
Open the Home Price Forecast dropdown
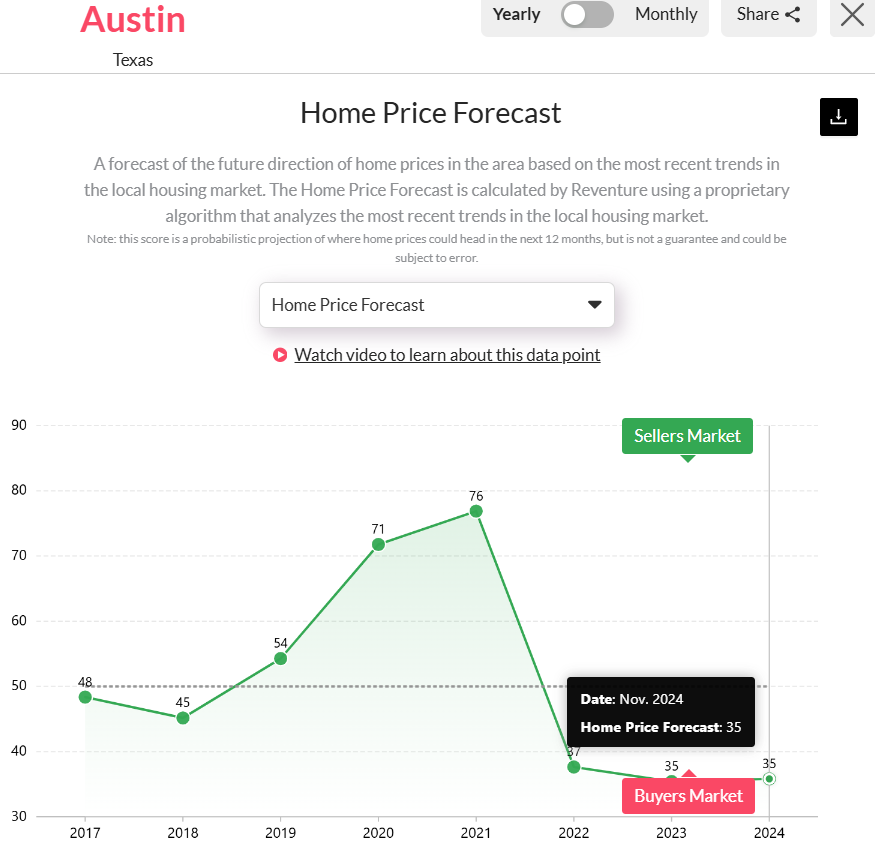coord(437,305)
